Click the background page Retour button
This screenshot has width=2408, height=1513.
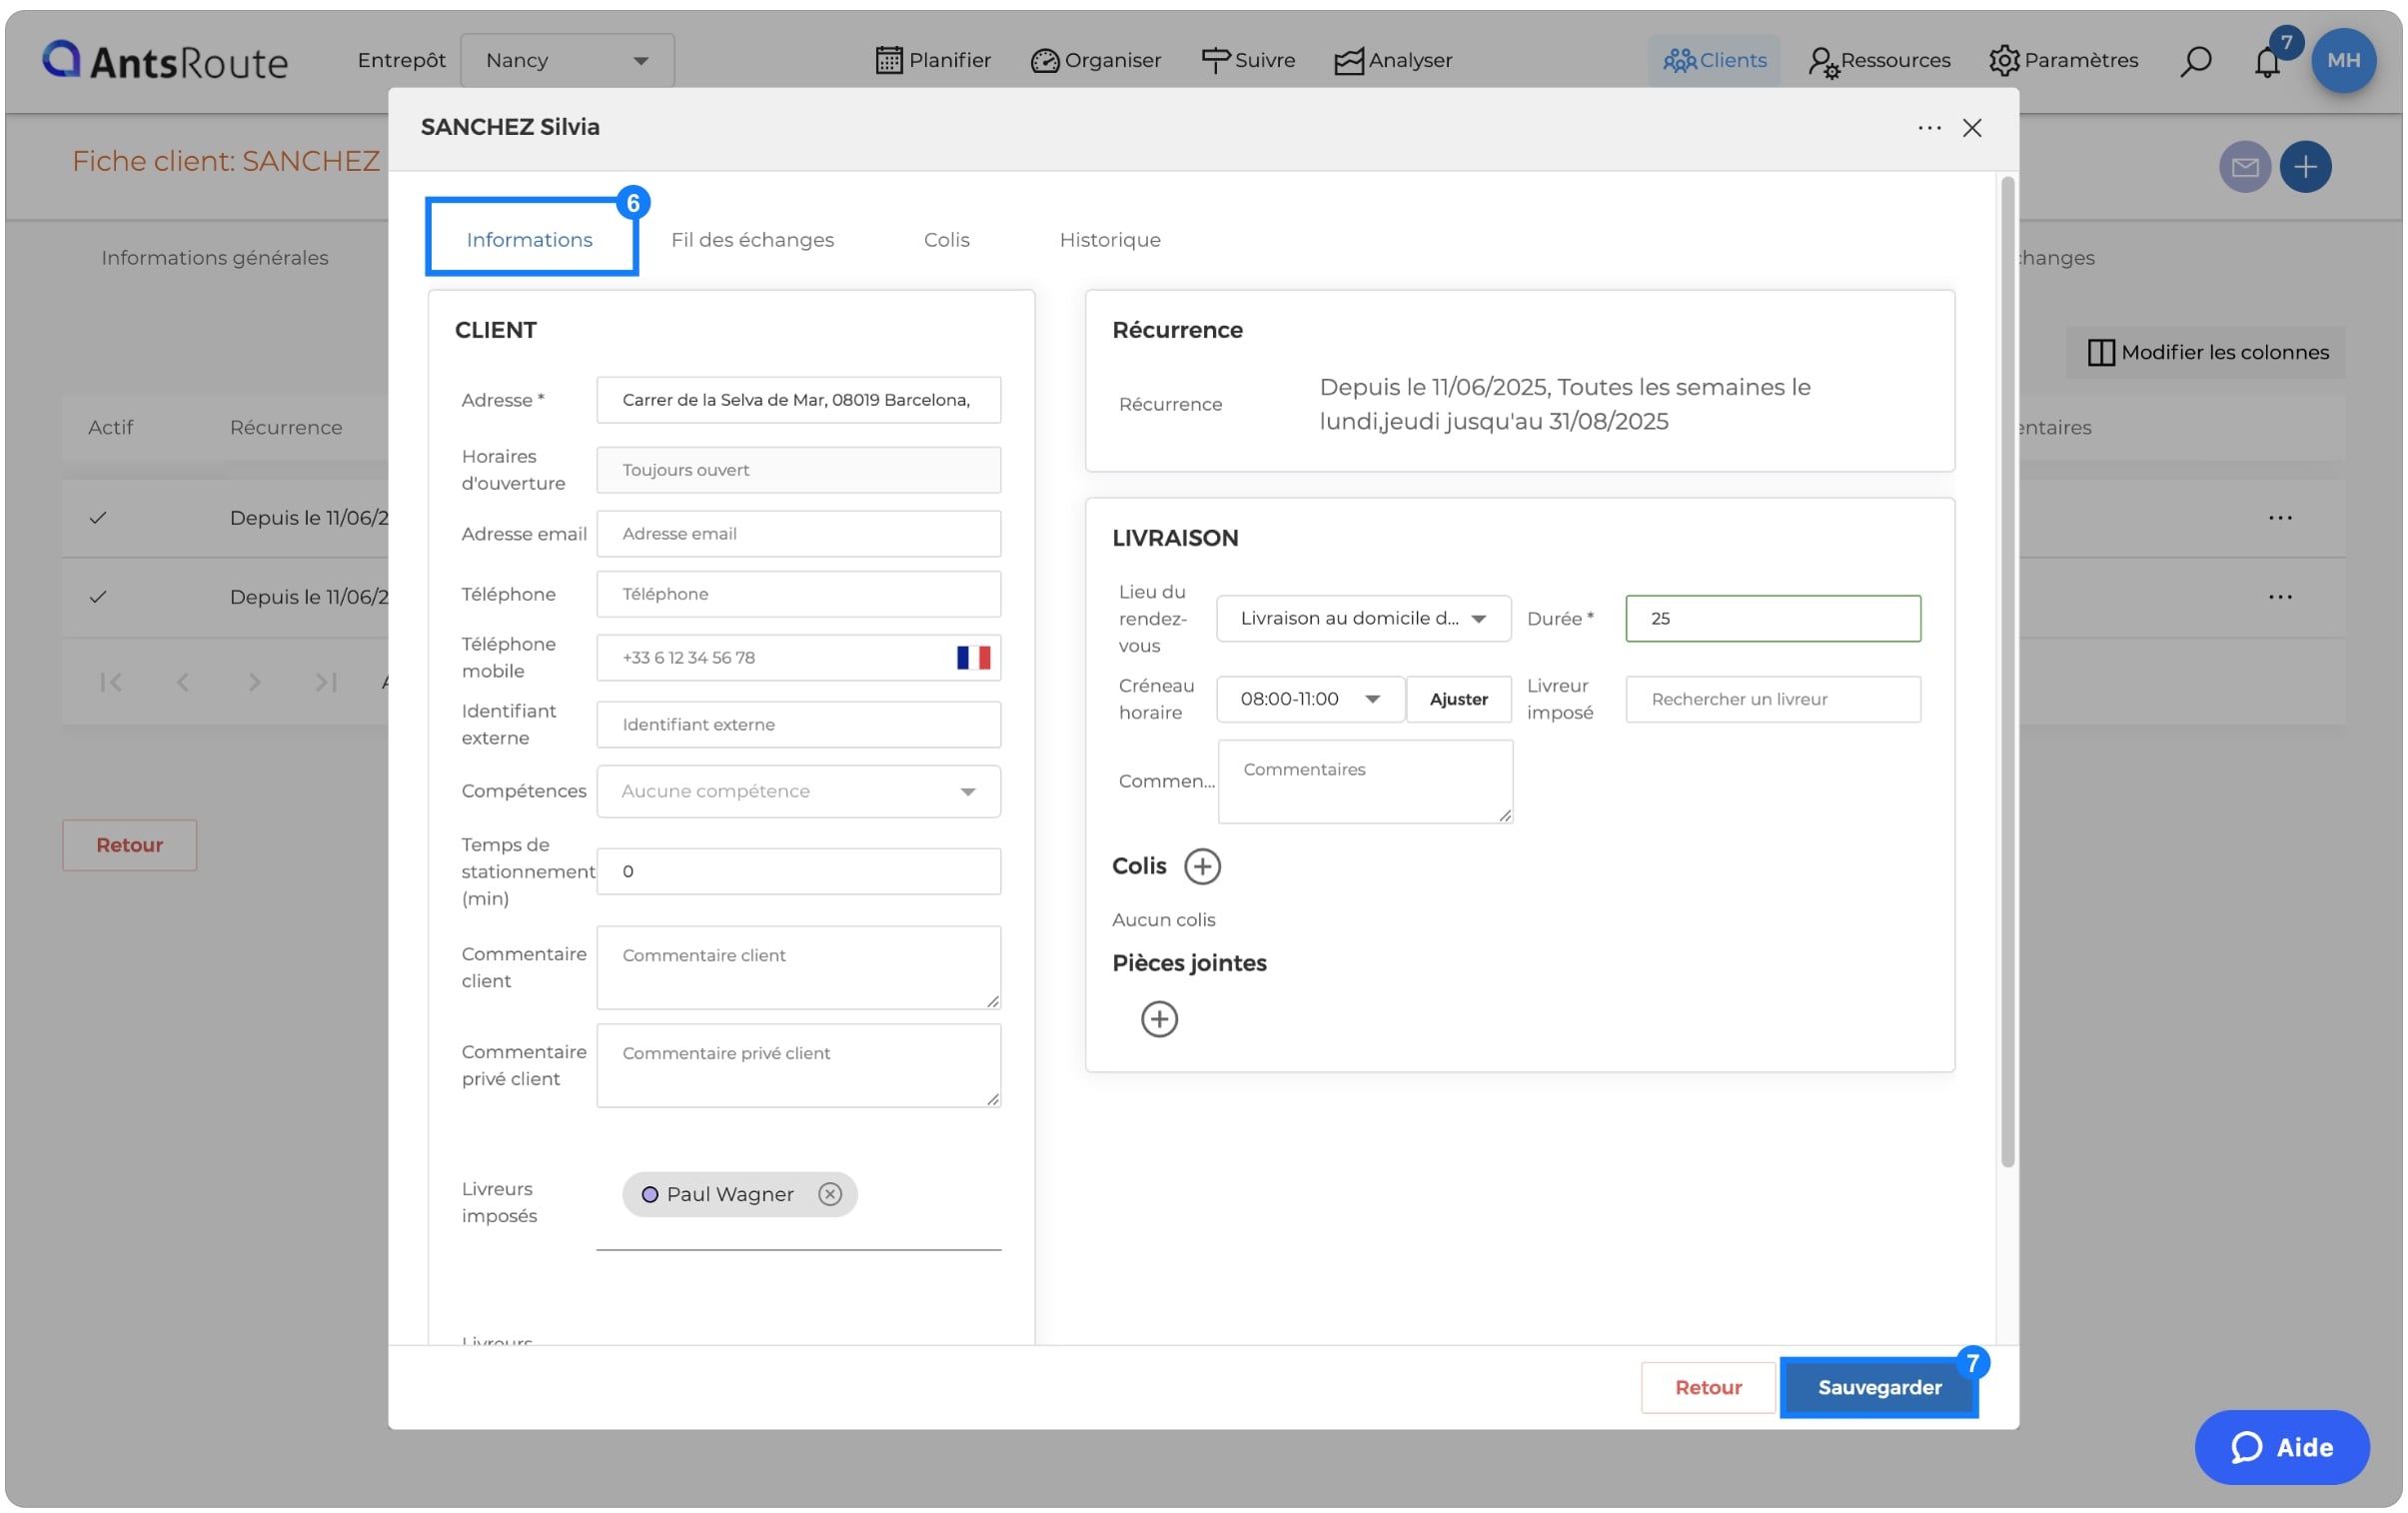click(x=129, y=845)
